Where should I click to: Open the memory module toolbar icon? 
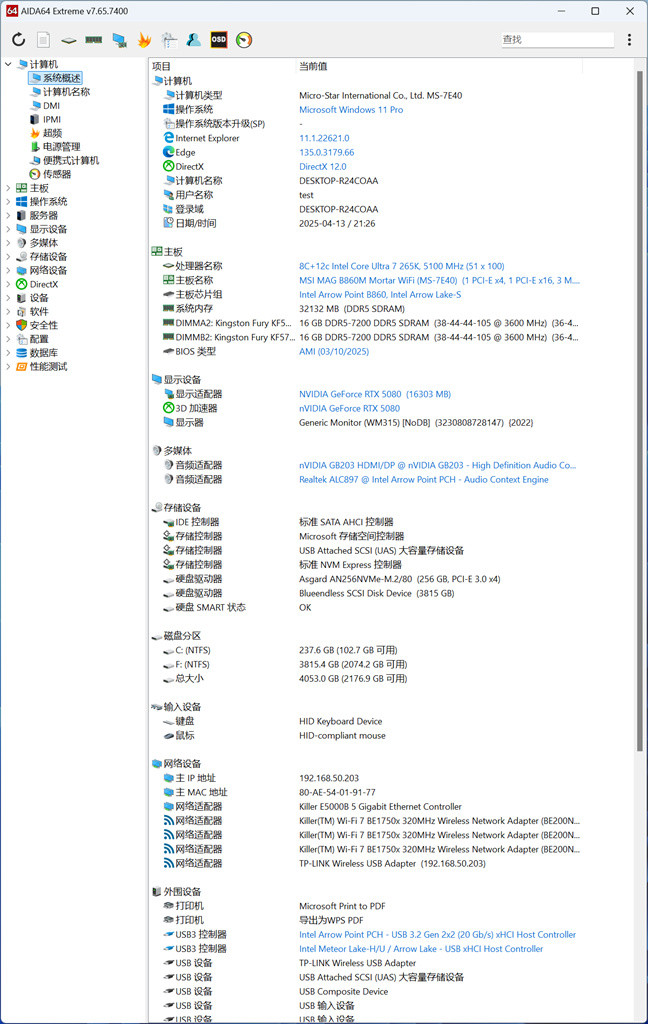(93, 40)
